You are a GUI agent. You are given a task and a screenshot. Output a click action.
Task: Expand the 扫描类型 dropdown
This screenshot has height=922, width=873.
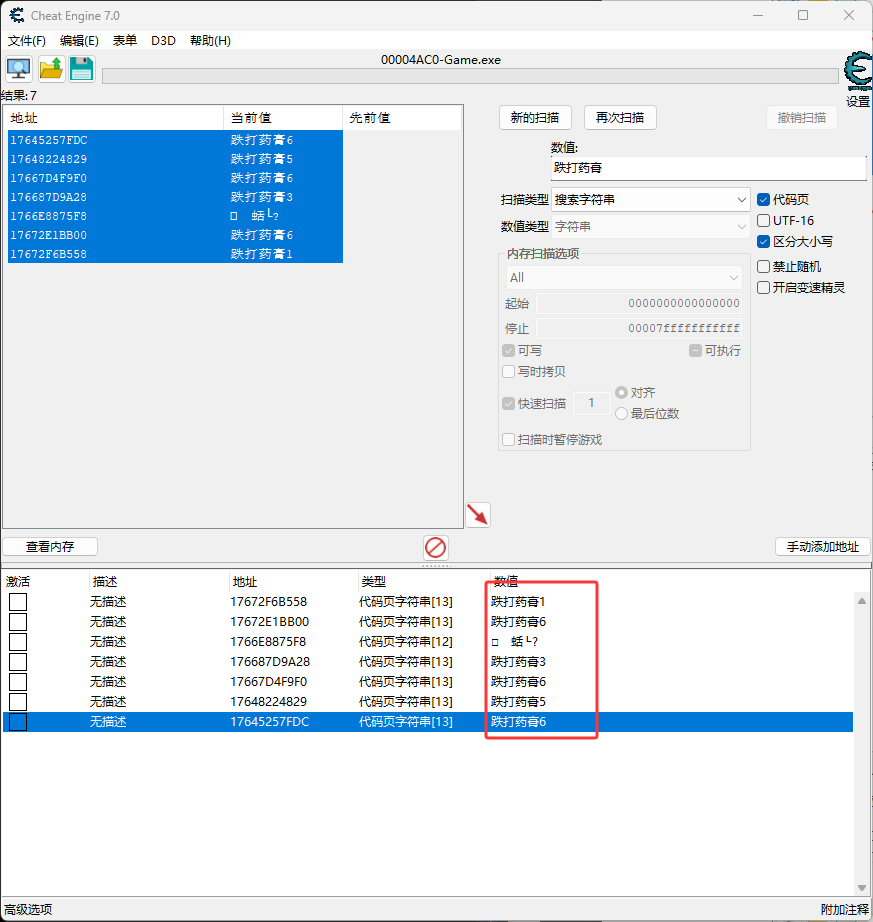pos(650,200)
